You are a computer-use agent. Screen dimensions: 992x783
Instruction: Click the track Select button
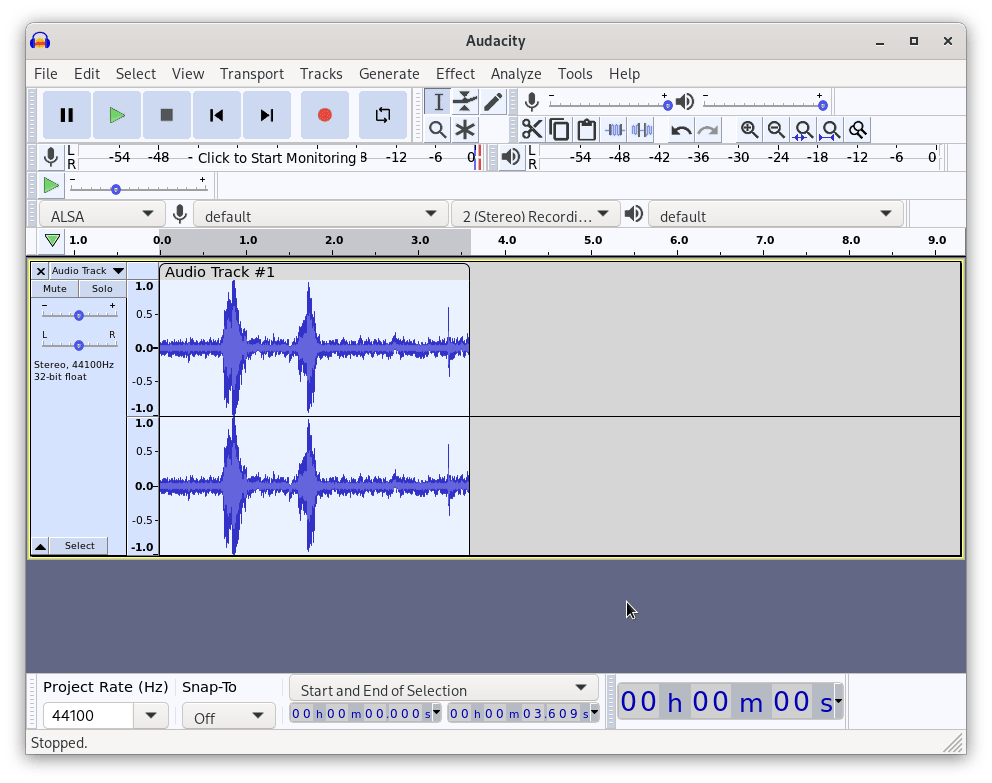coord(79,546)
